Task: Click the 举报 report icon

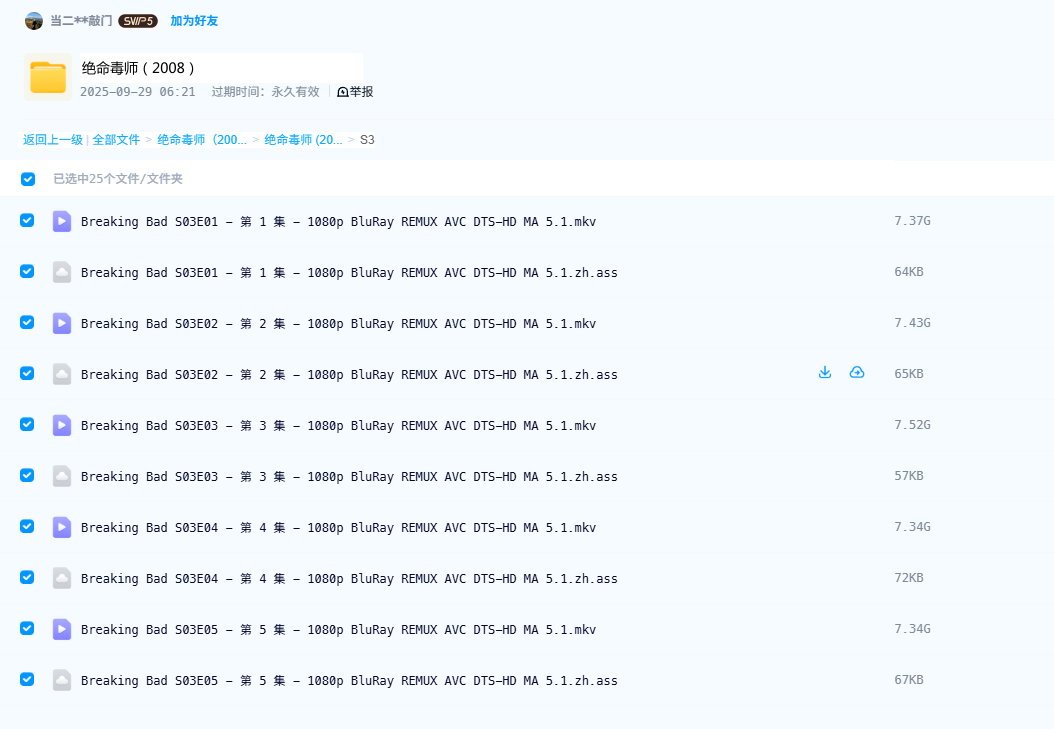Action: (343, 92)
